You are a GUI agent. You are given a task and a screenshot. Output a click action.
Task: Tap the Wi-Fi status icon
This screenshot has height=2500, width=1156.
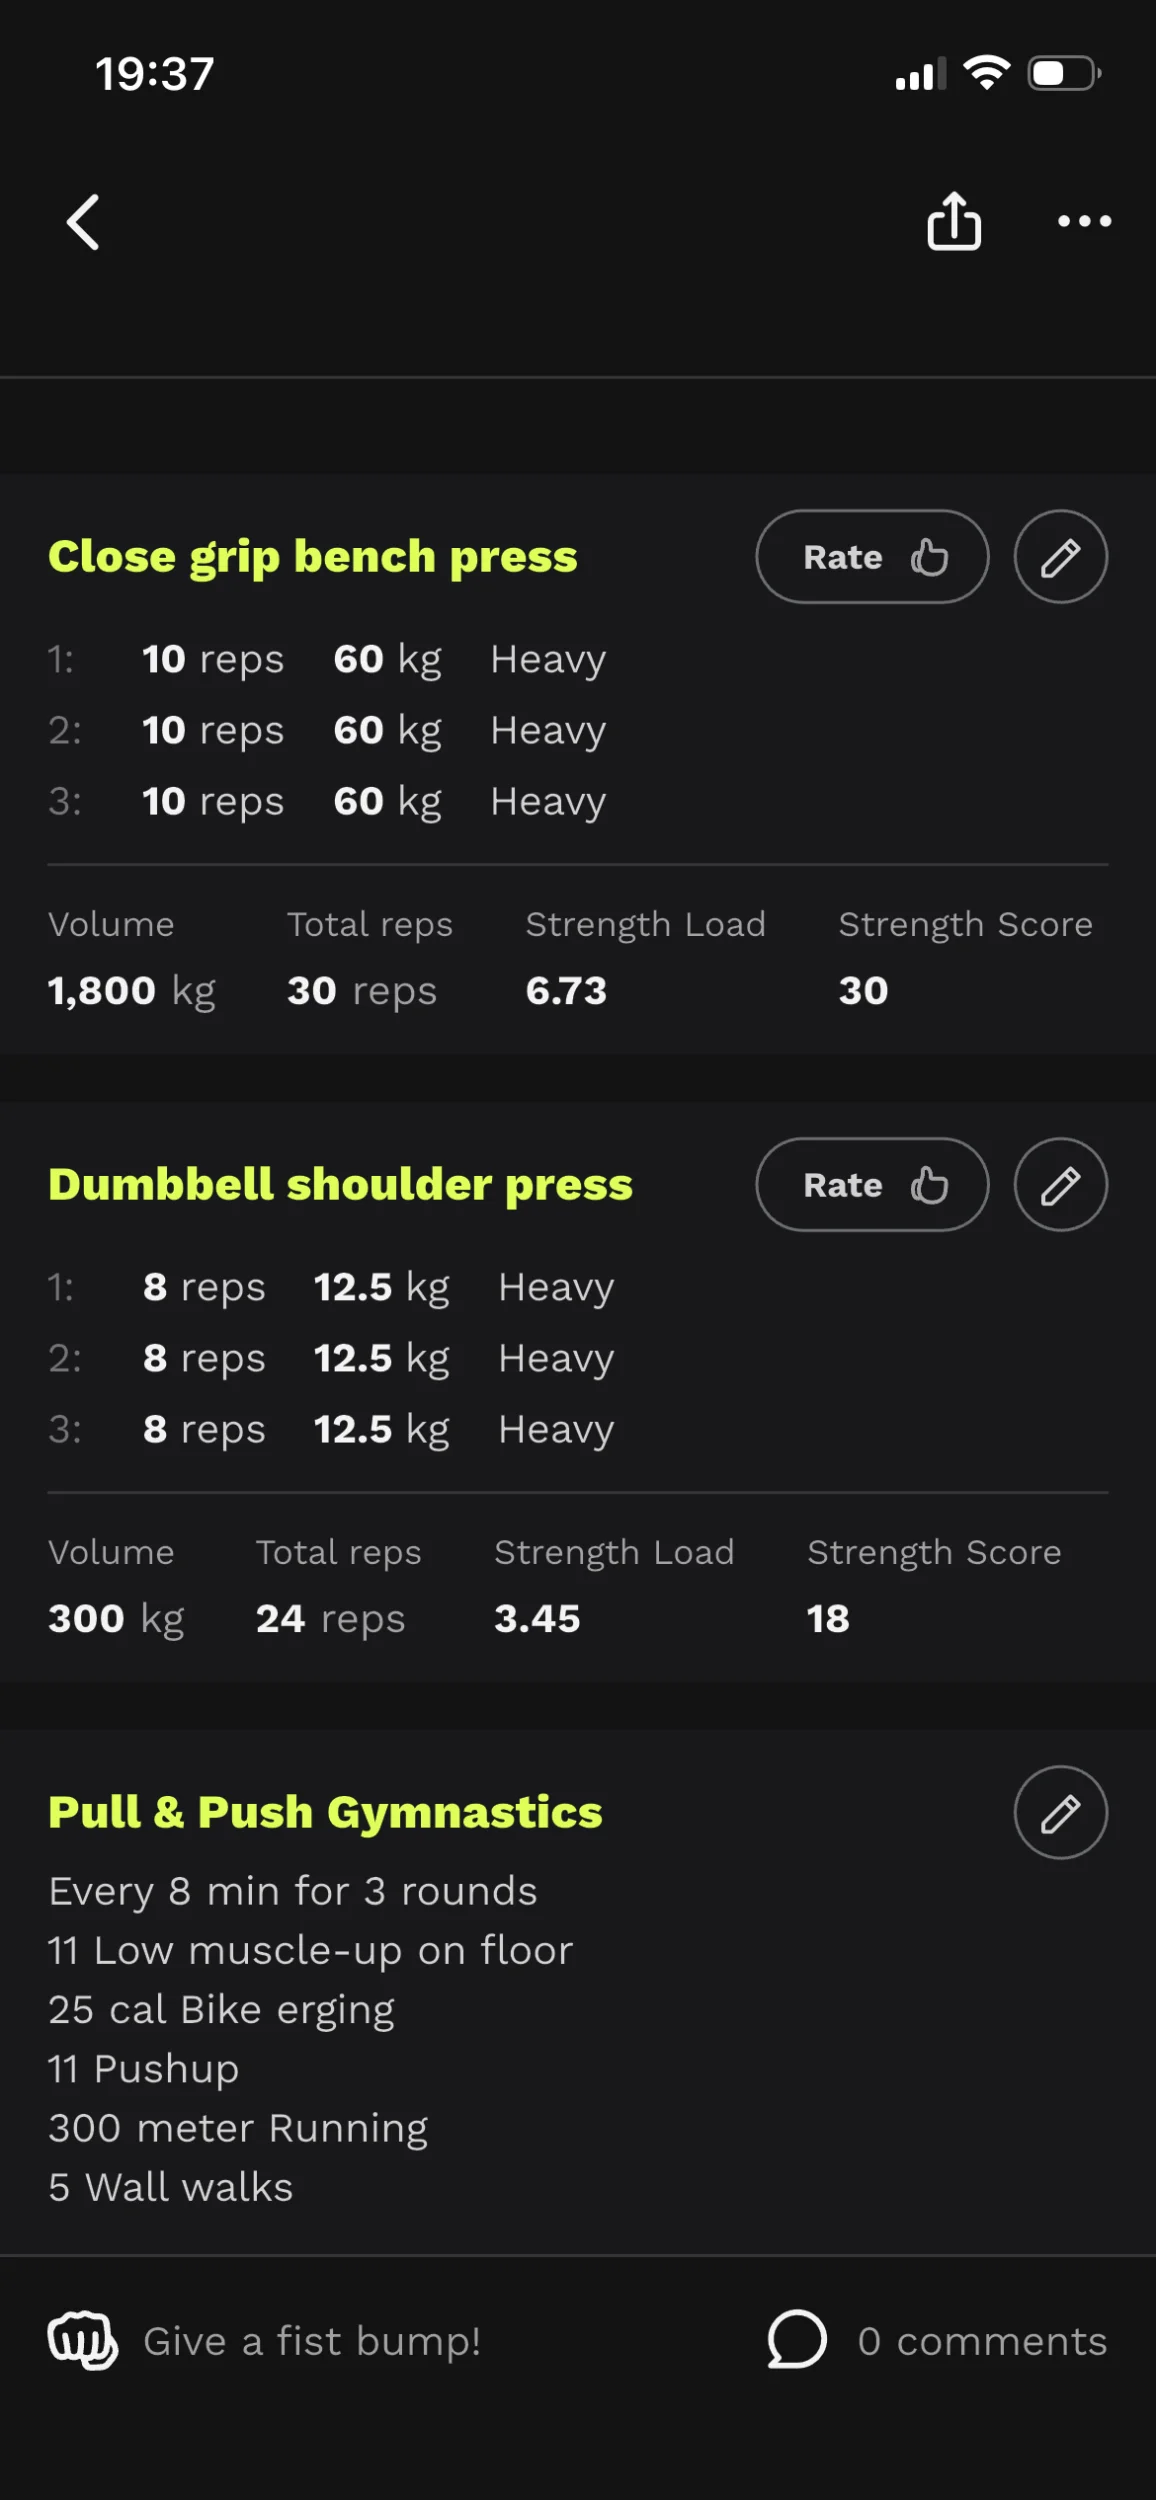986,73
